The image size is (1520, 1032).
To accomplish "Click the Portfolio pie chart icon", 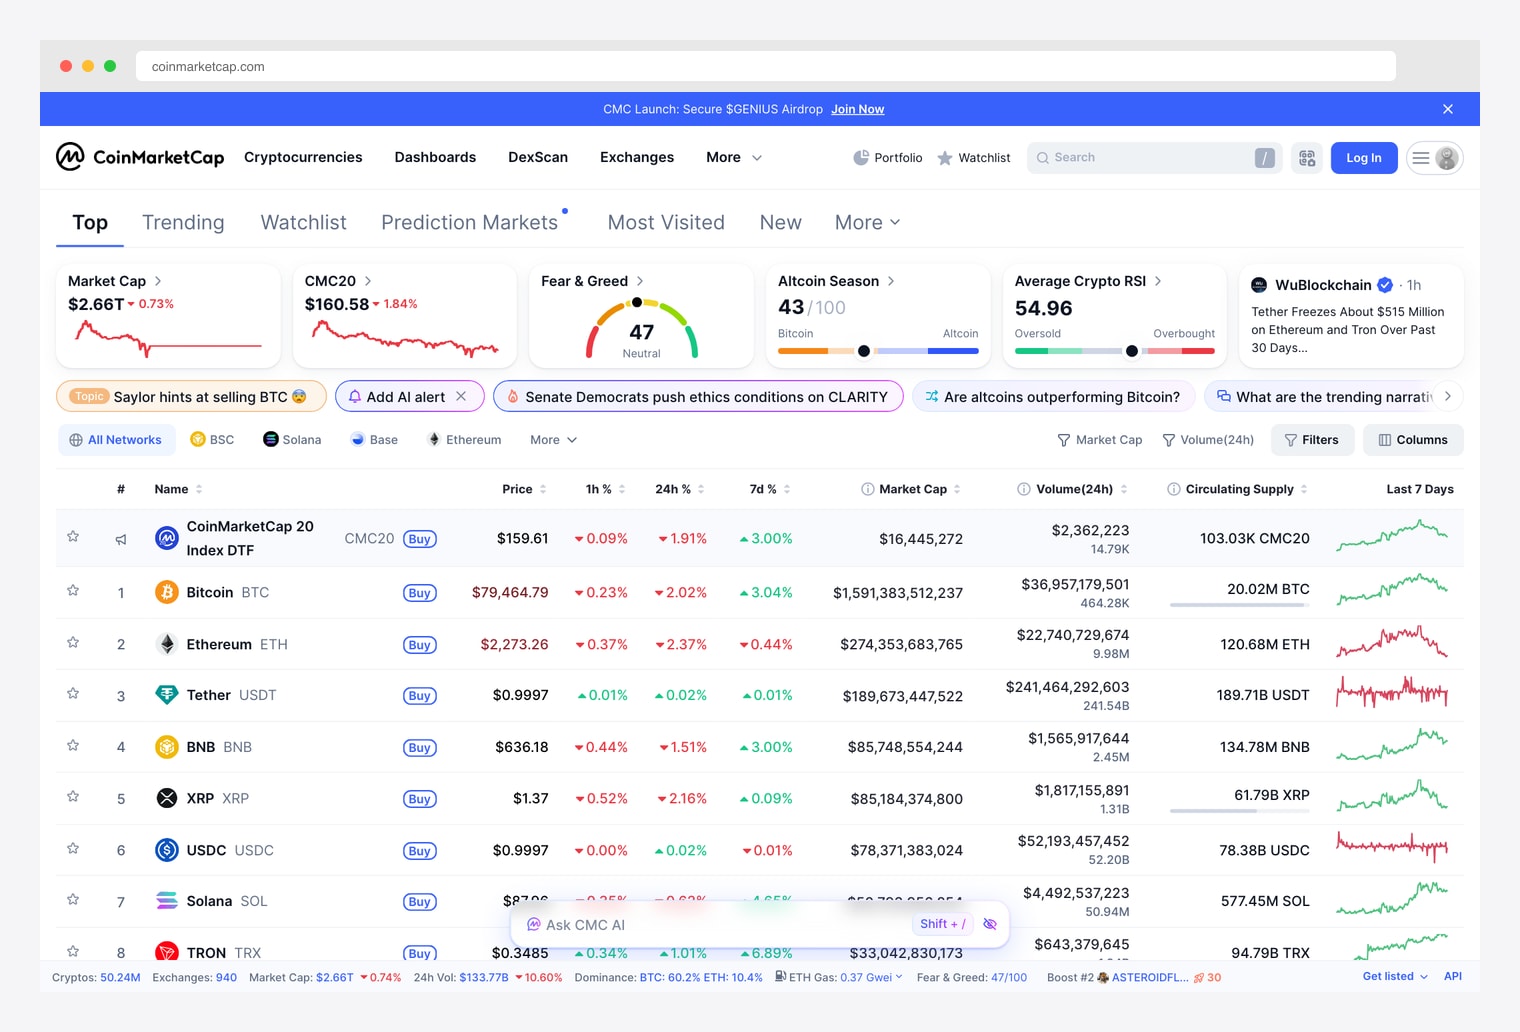I will coord(861,158).
